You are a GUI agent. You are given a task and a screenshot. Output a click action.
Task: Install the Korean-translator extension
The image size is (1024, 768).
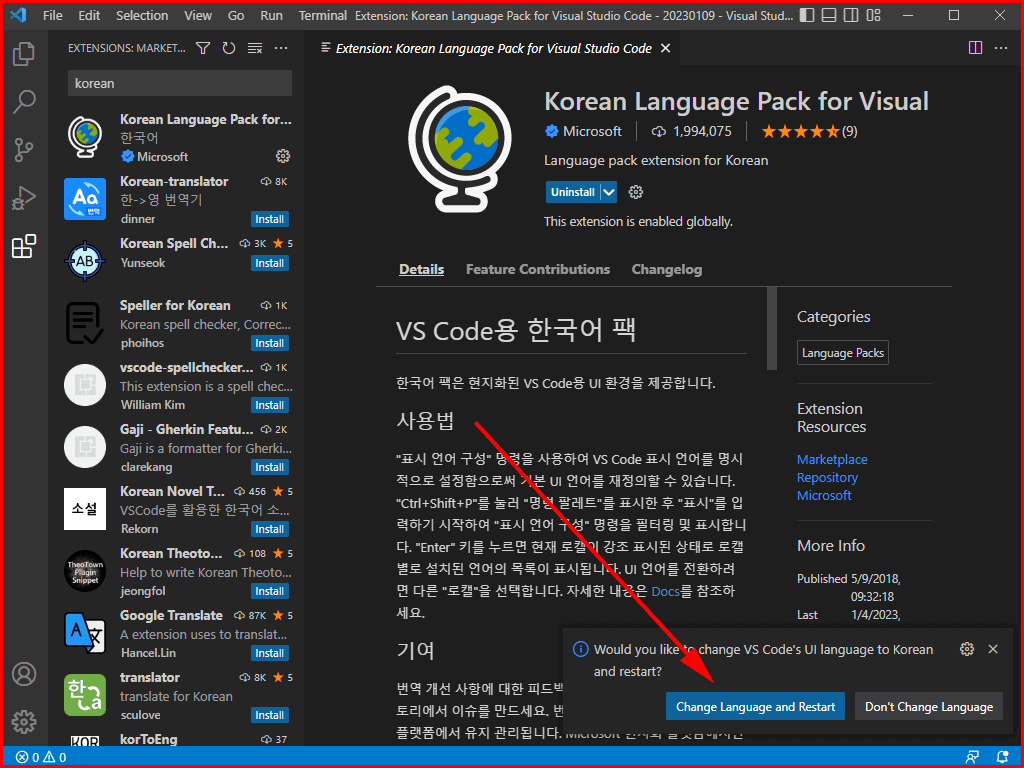(x=270, y=219)
